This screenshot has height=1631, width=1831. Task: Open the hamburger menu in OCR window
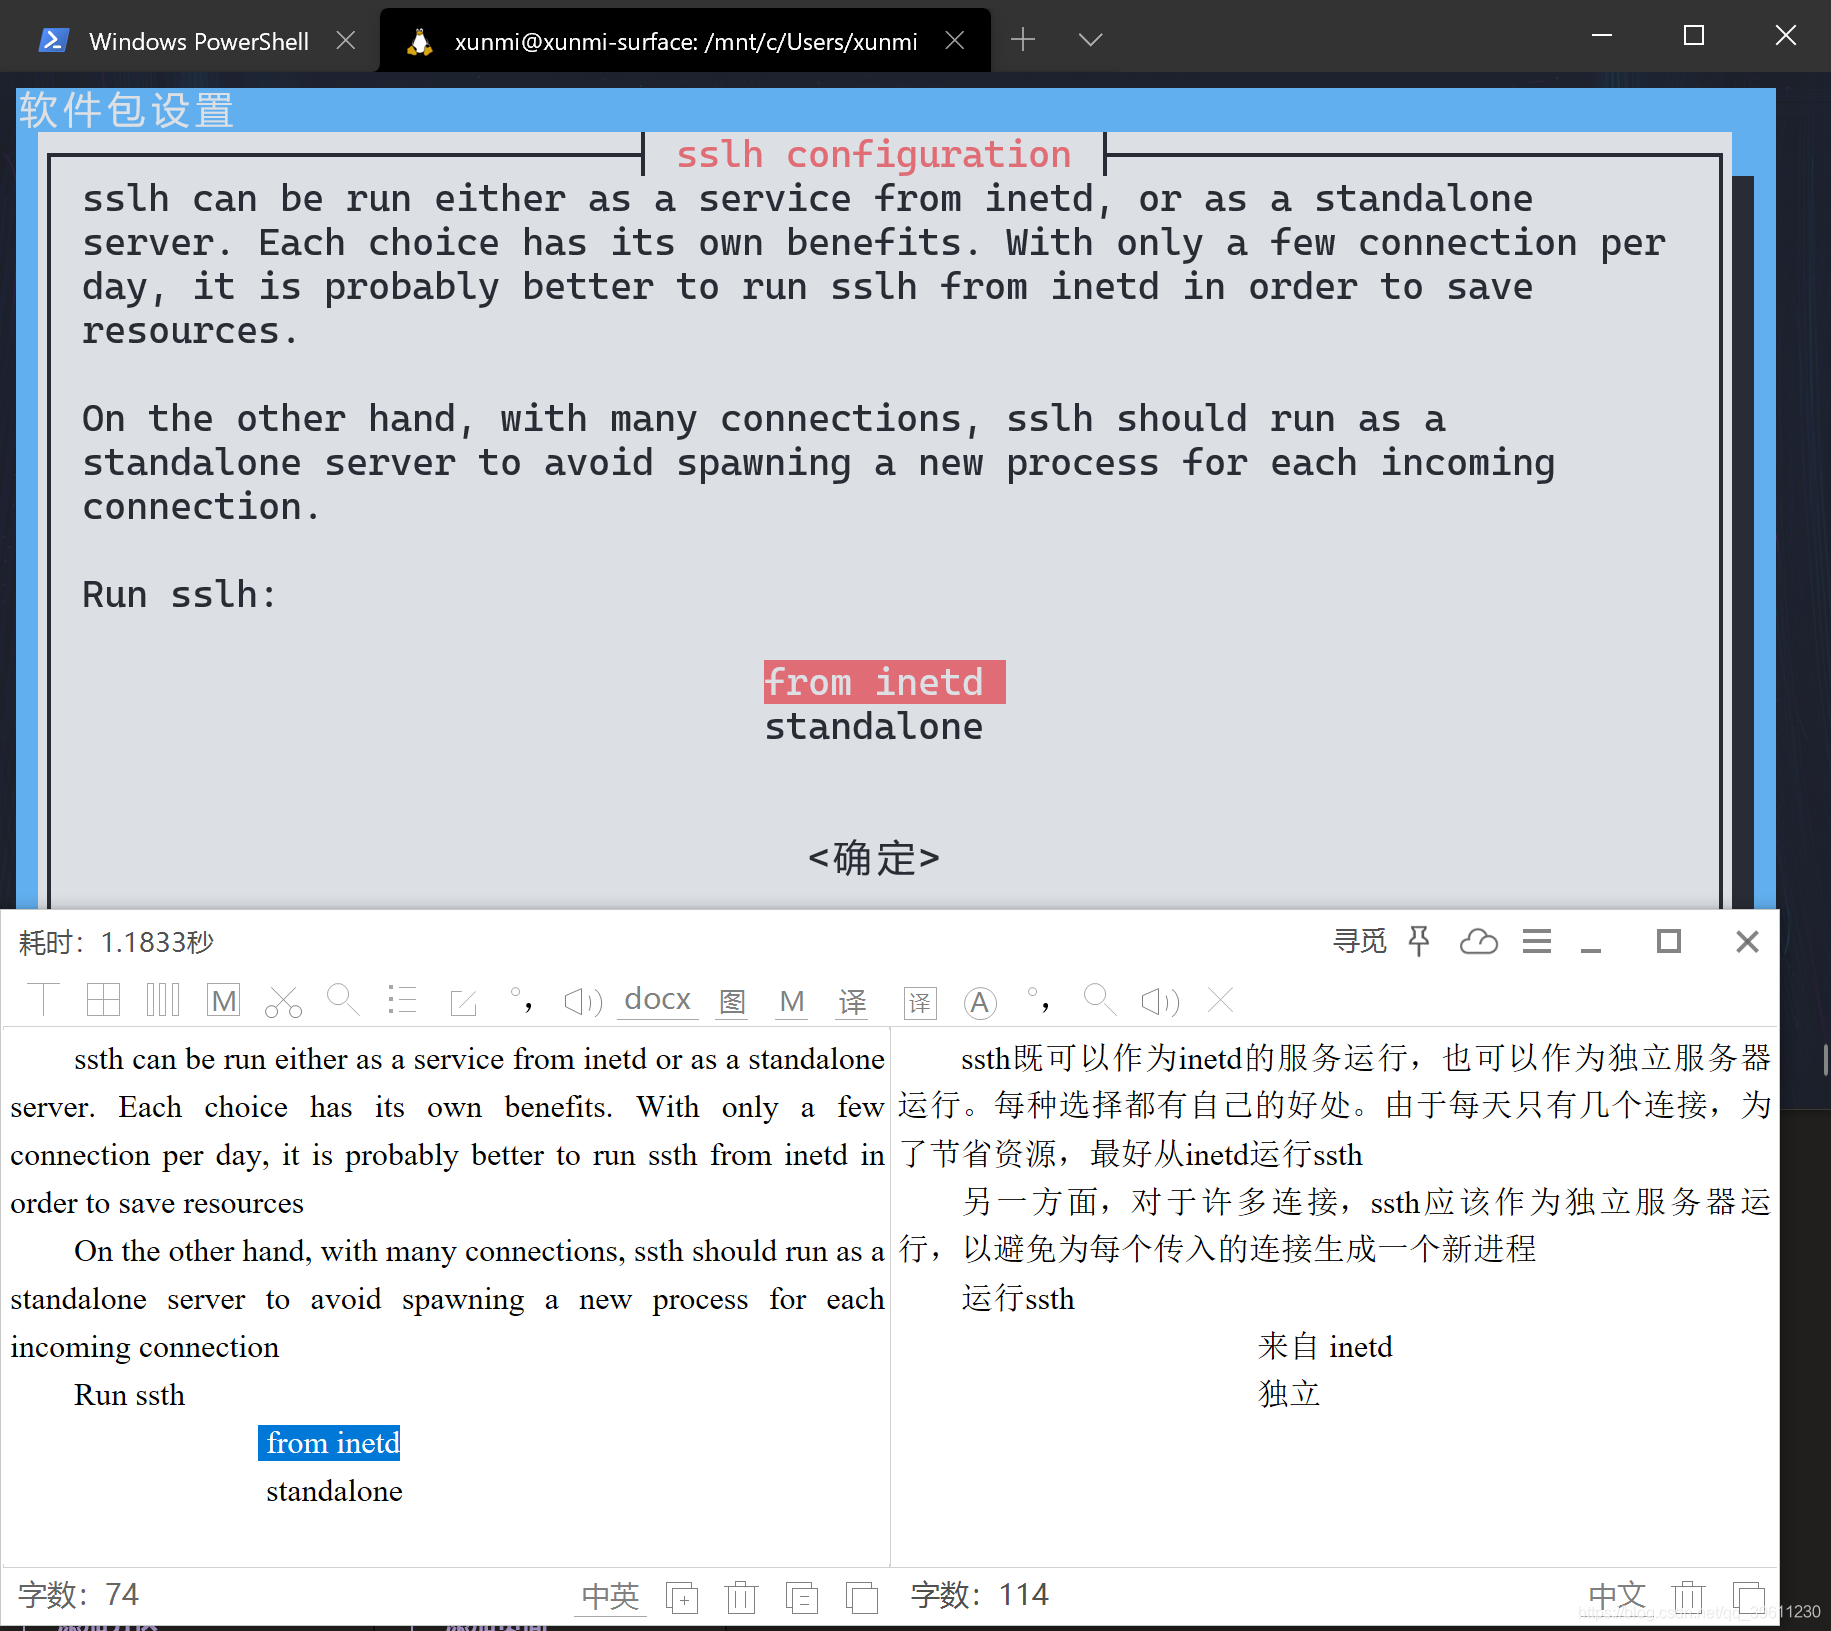[1537, 942]
